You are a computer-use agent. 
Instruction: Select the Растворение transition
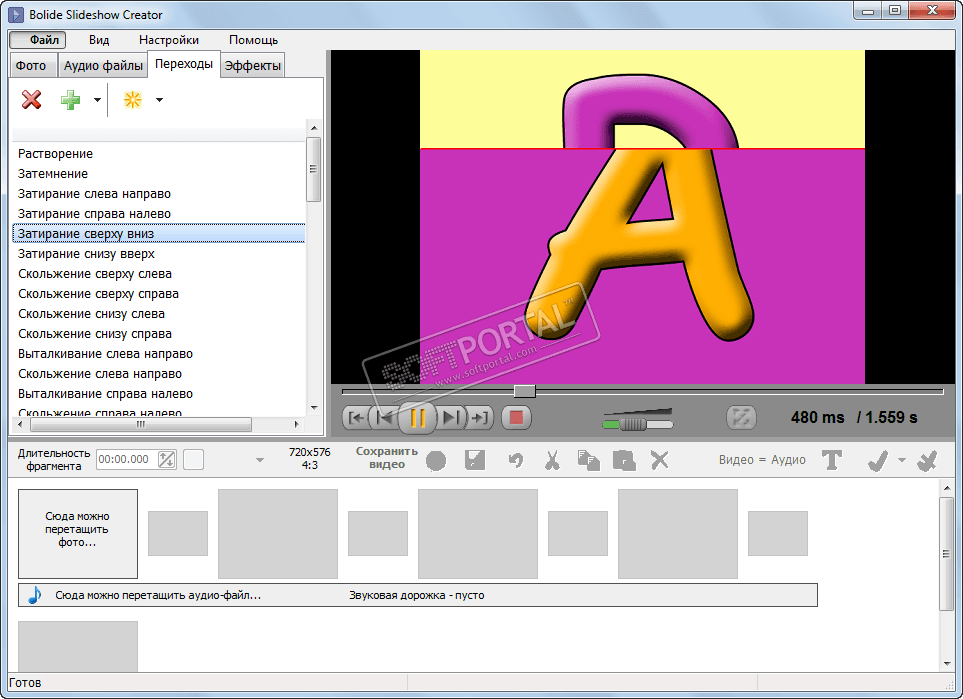pos(158,154)
